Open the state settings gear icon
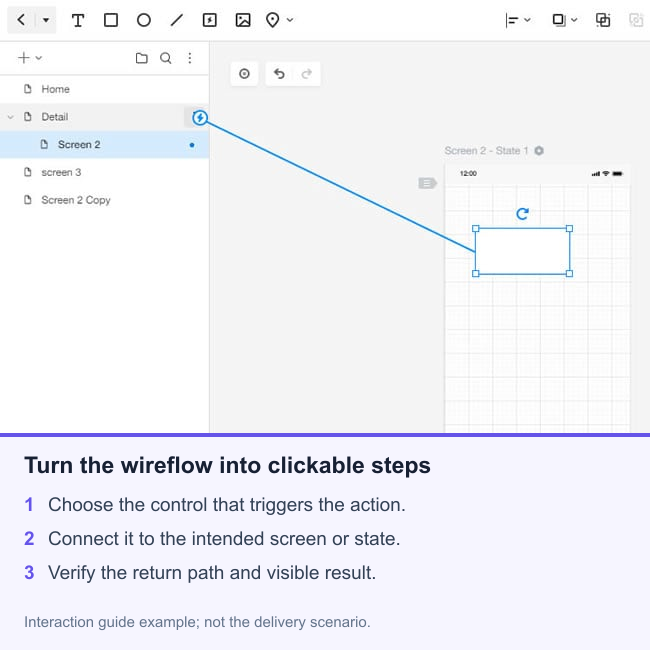 click(539, 150)
